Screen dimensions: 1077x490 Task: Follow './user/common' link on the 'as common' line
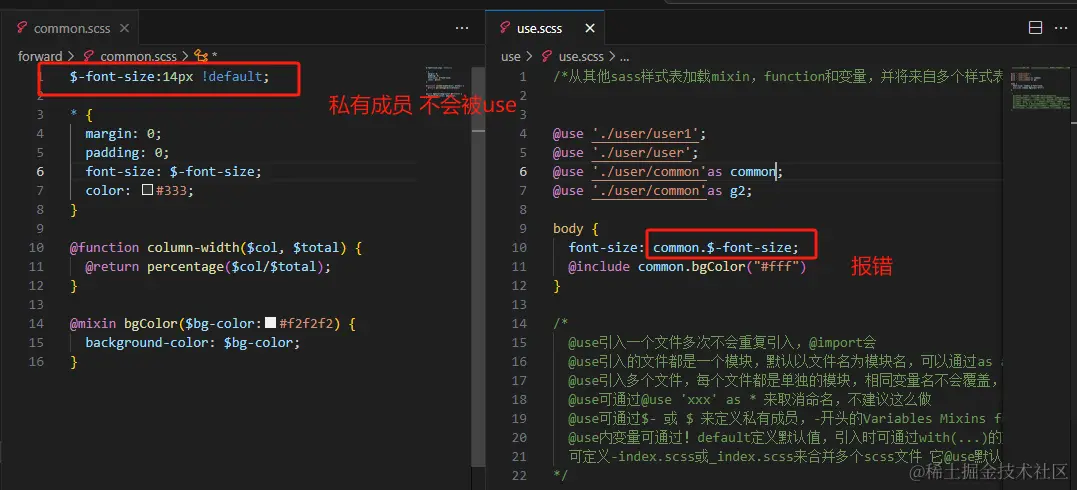tap(649, 171)
